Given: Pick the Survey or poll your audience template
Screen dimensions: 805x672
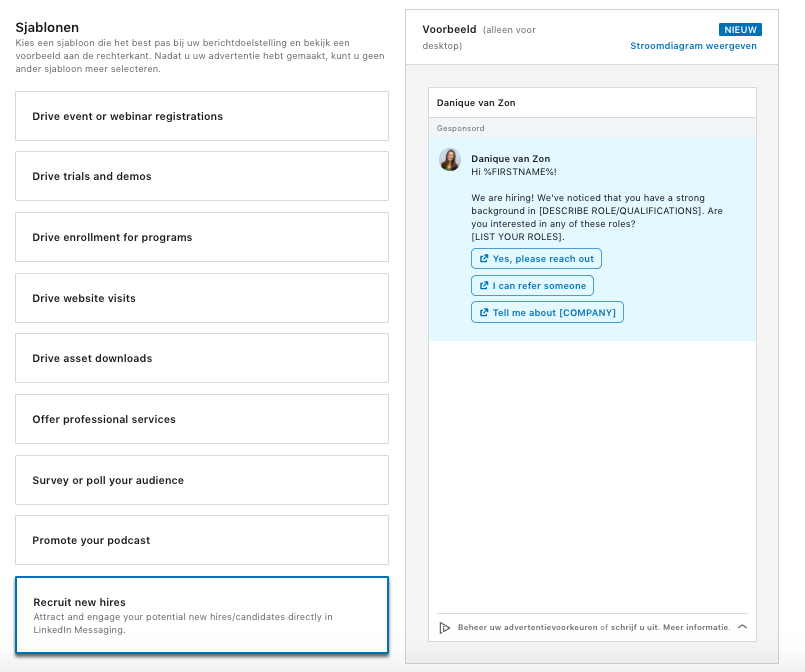Looking at the screenshot, I should click(202, 480).
